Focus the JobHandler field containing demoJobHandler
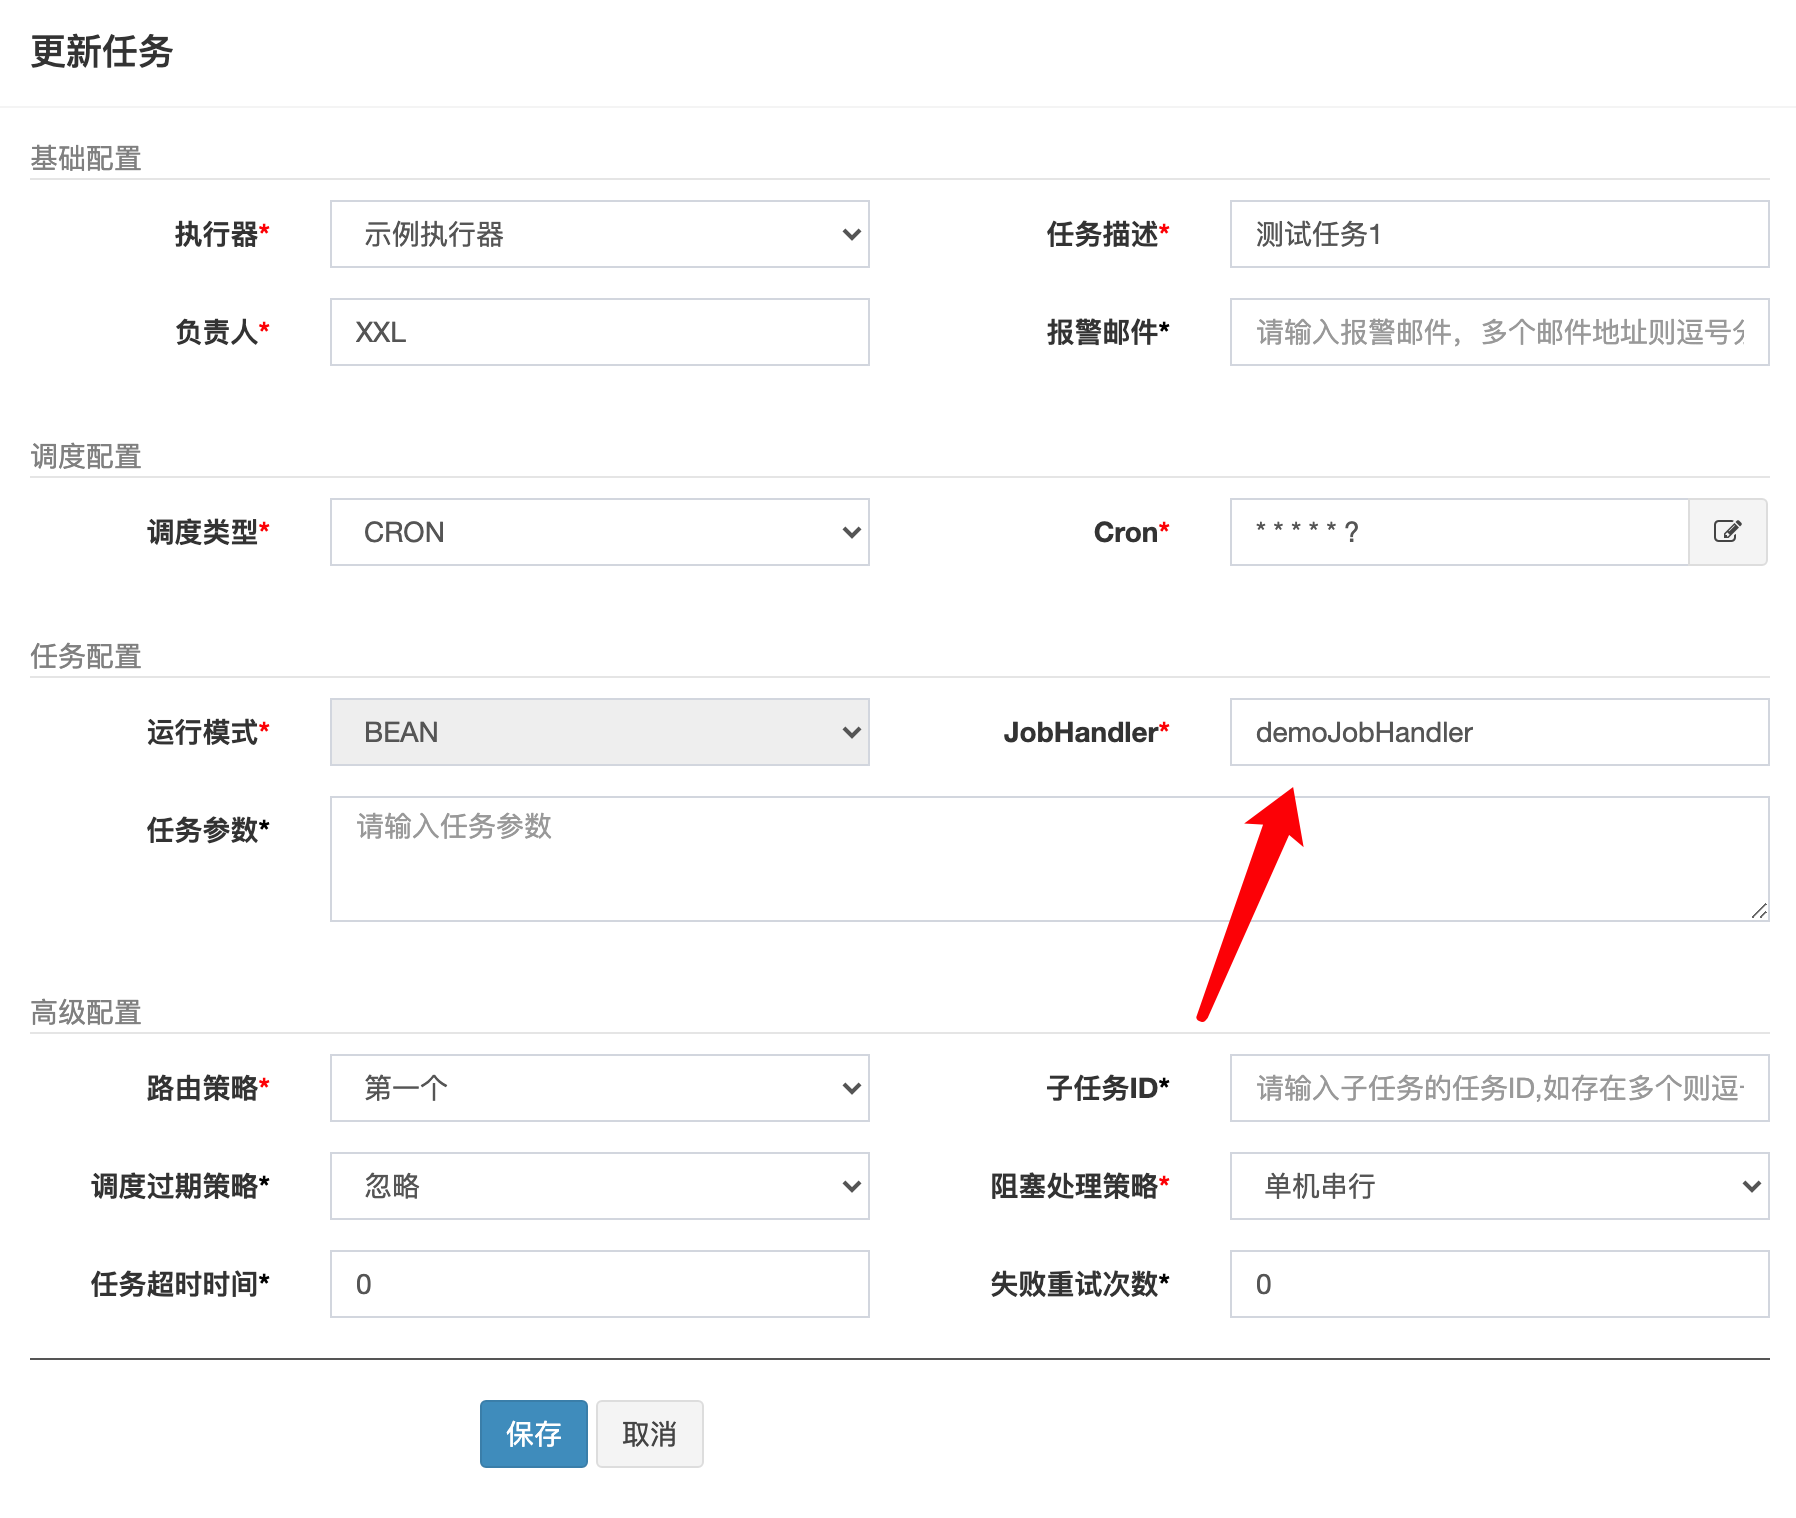 (1497, 732)
